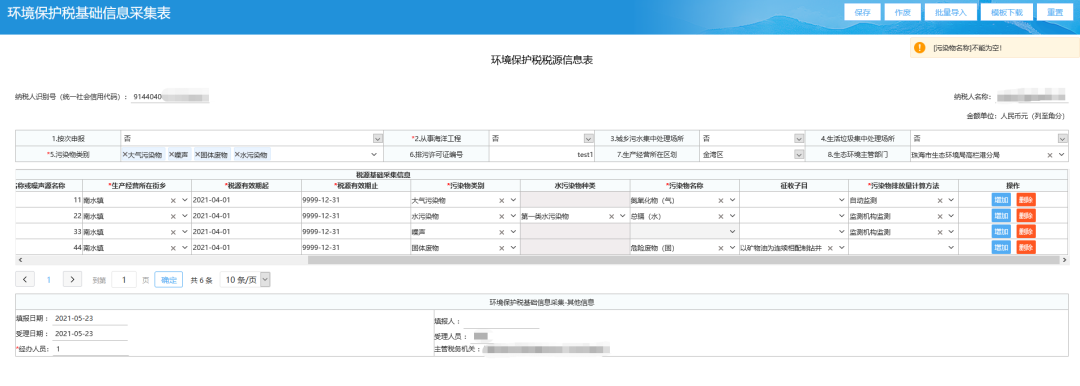Clear 氮氧化物（气） pollutant name selection
The height and width of the screenshot is (386, 1080).
[720, 201]
